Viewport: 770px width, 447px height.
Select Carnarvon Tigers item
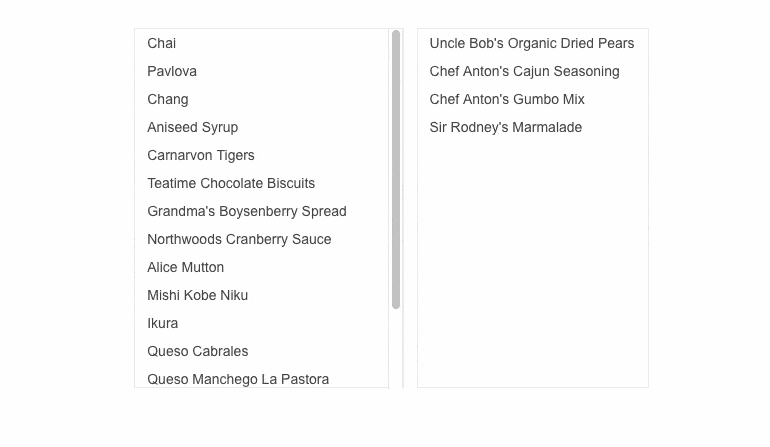(201, 155)
